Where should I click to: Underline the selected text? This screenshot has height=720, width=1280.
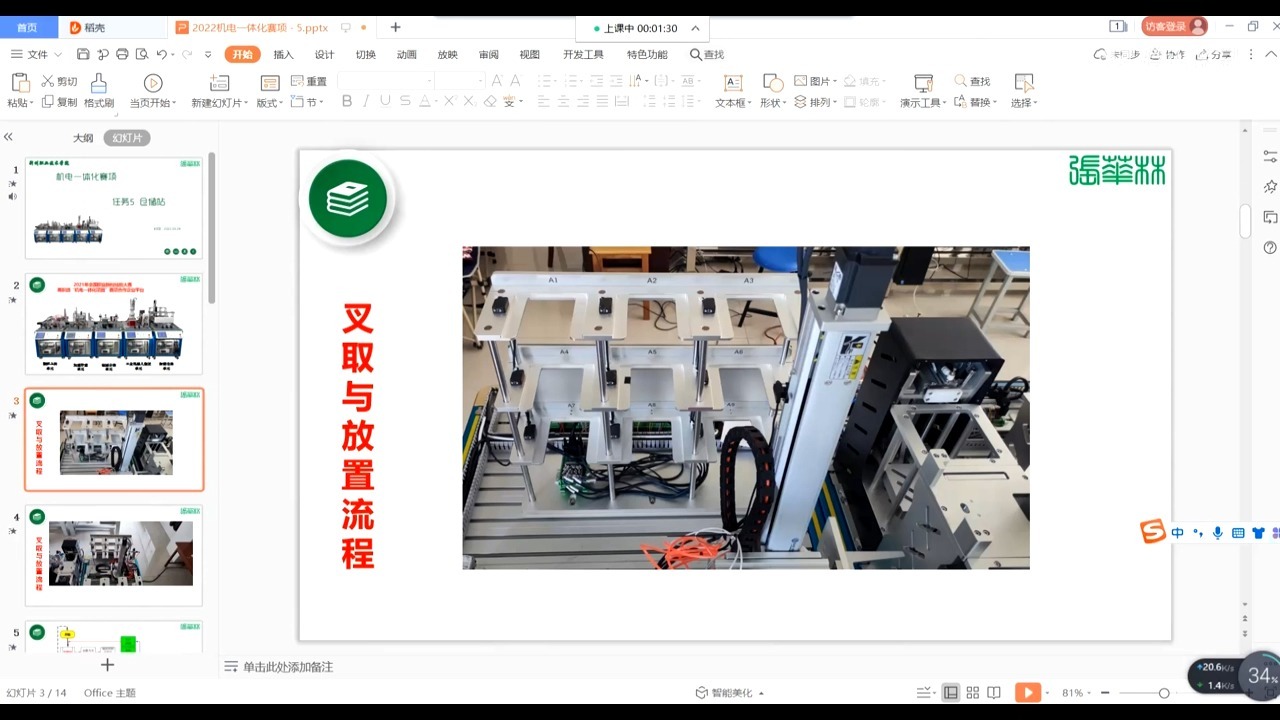(385, 101)
